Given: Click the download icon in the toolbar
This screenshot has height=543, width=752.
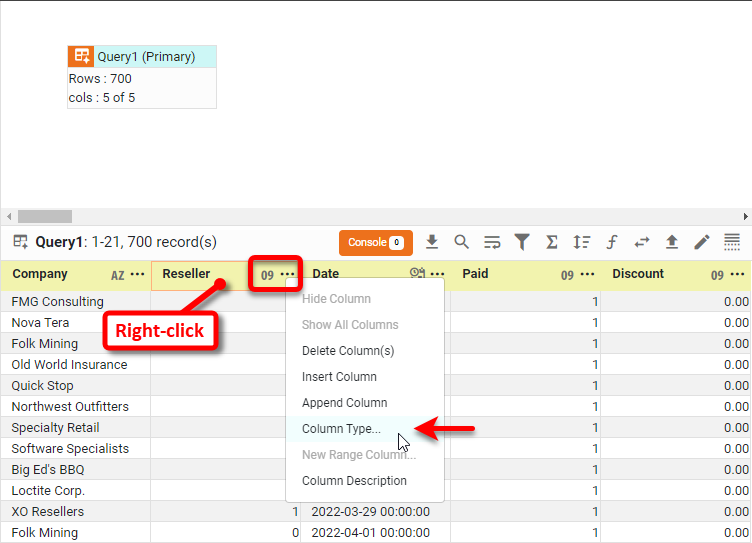Looking at the screenshot, I should pos(432,242).
